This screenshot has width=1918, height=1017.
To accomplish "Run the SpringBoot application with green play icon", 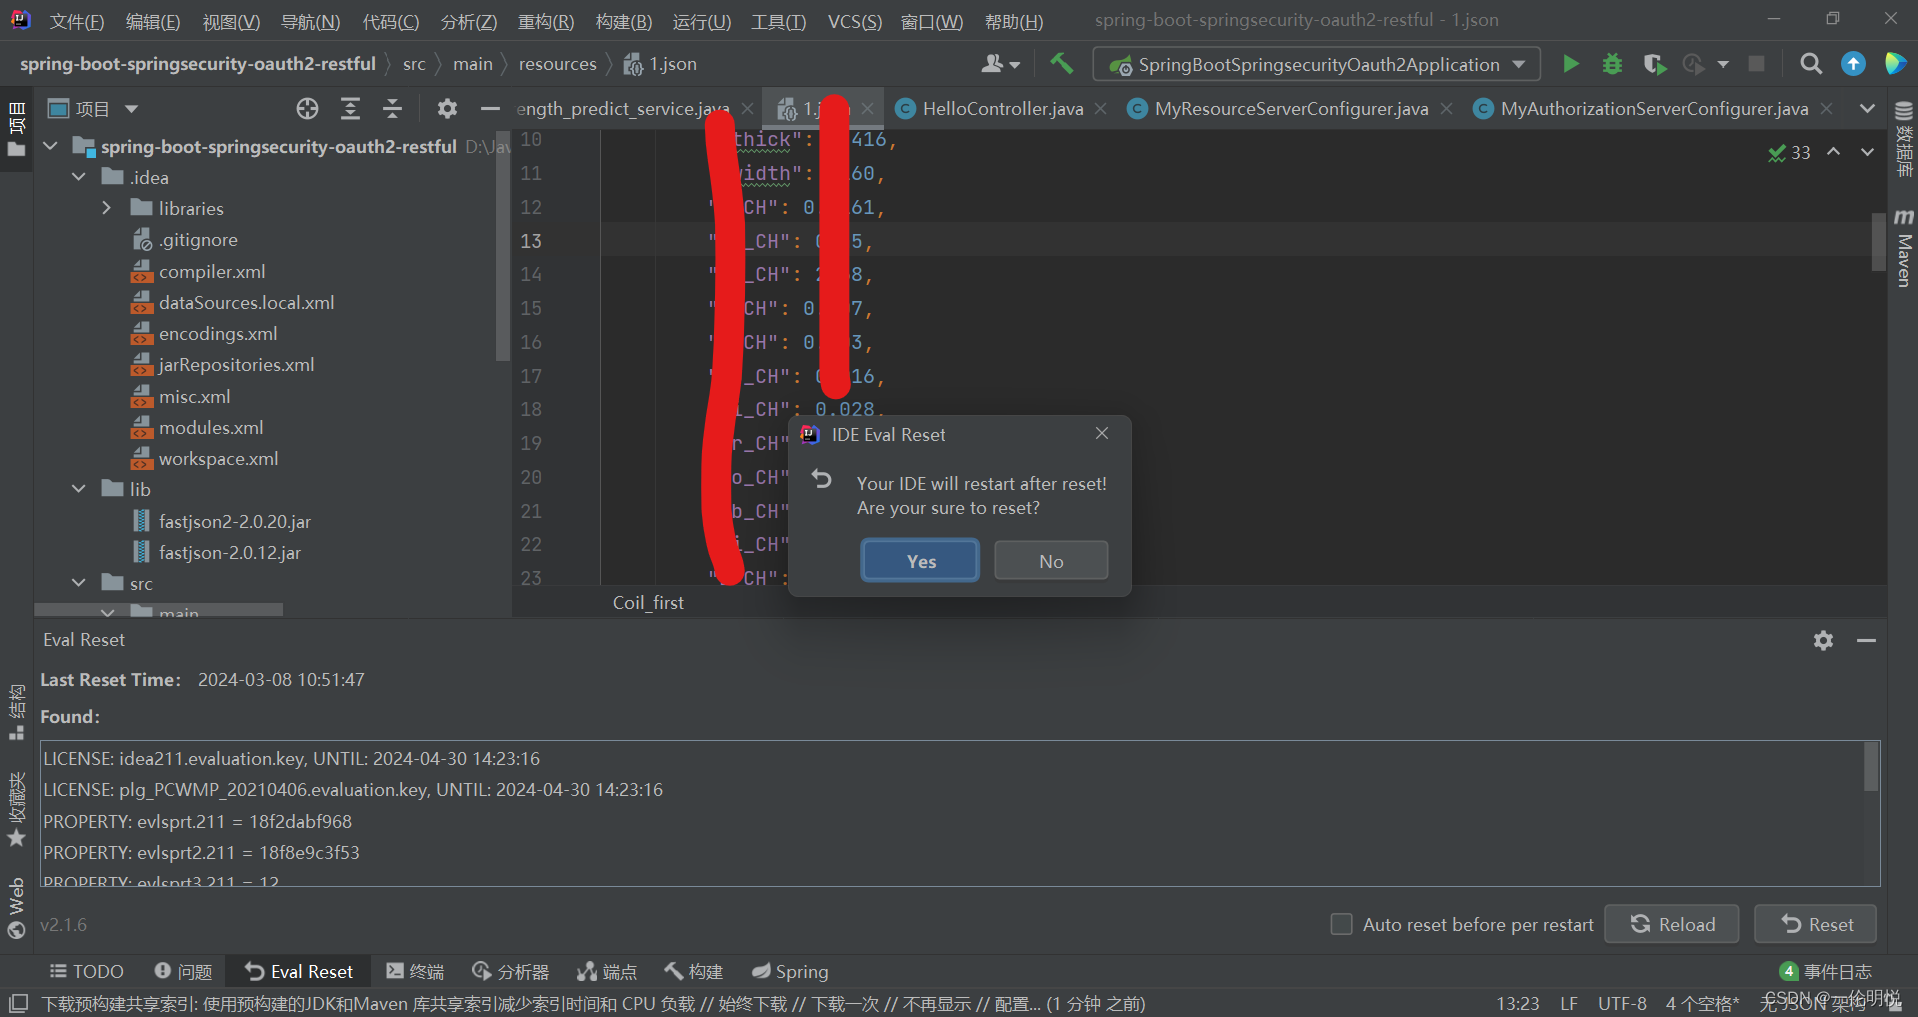I will (x=1570, y=63).
